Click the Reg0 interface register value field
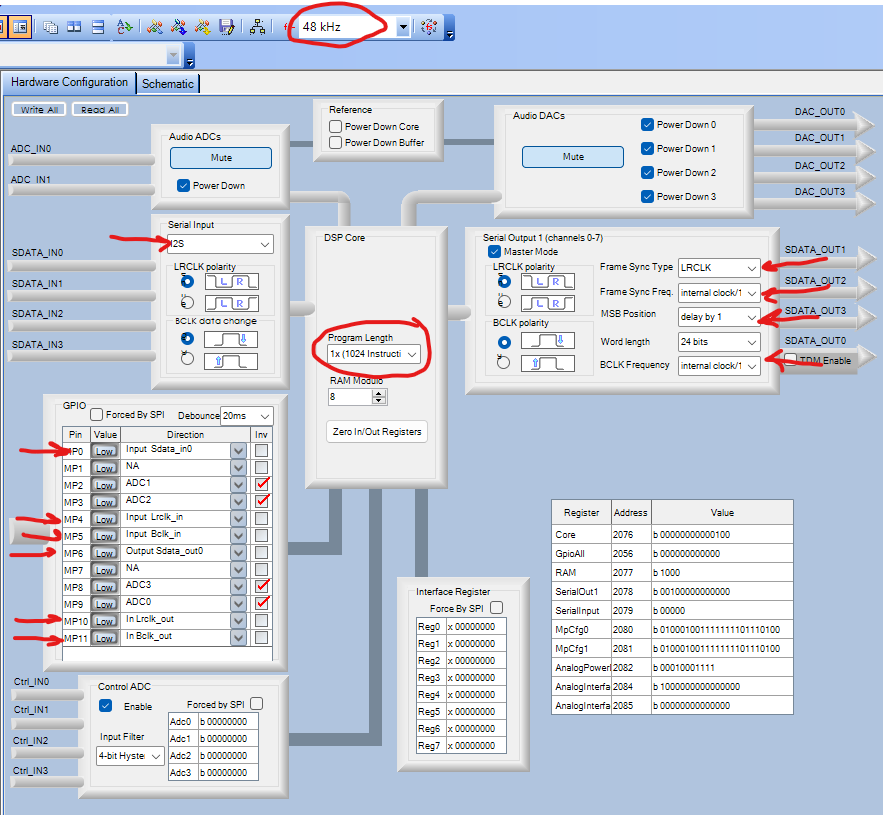The width and height of the screenshot is (883, 815). (476, 626)
